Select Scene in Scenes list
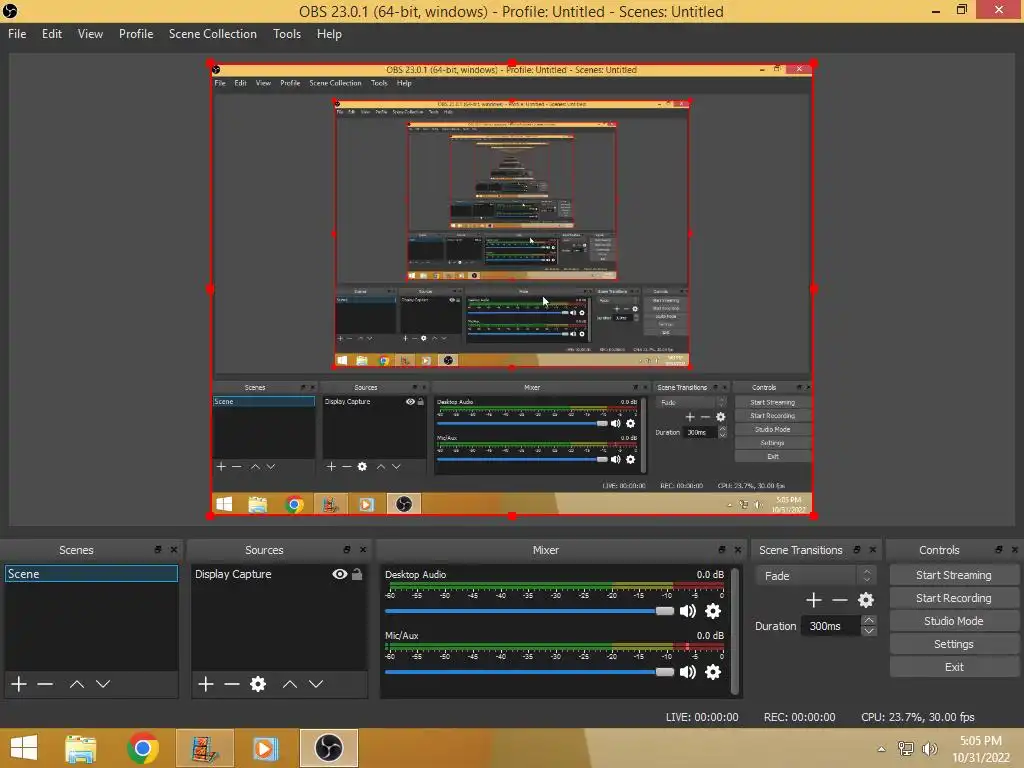 point(91,574)
